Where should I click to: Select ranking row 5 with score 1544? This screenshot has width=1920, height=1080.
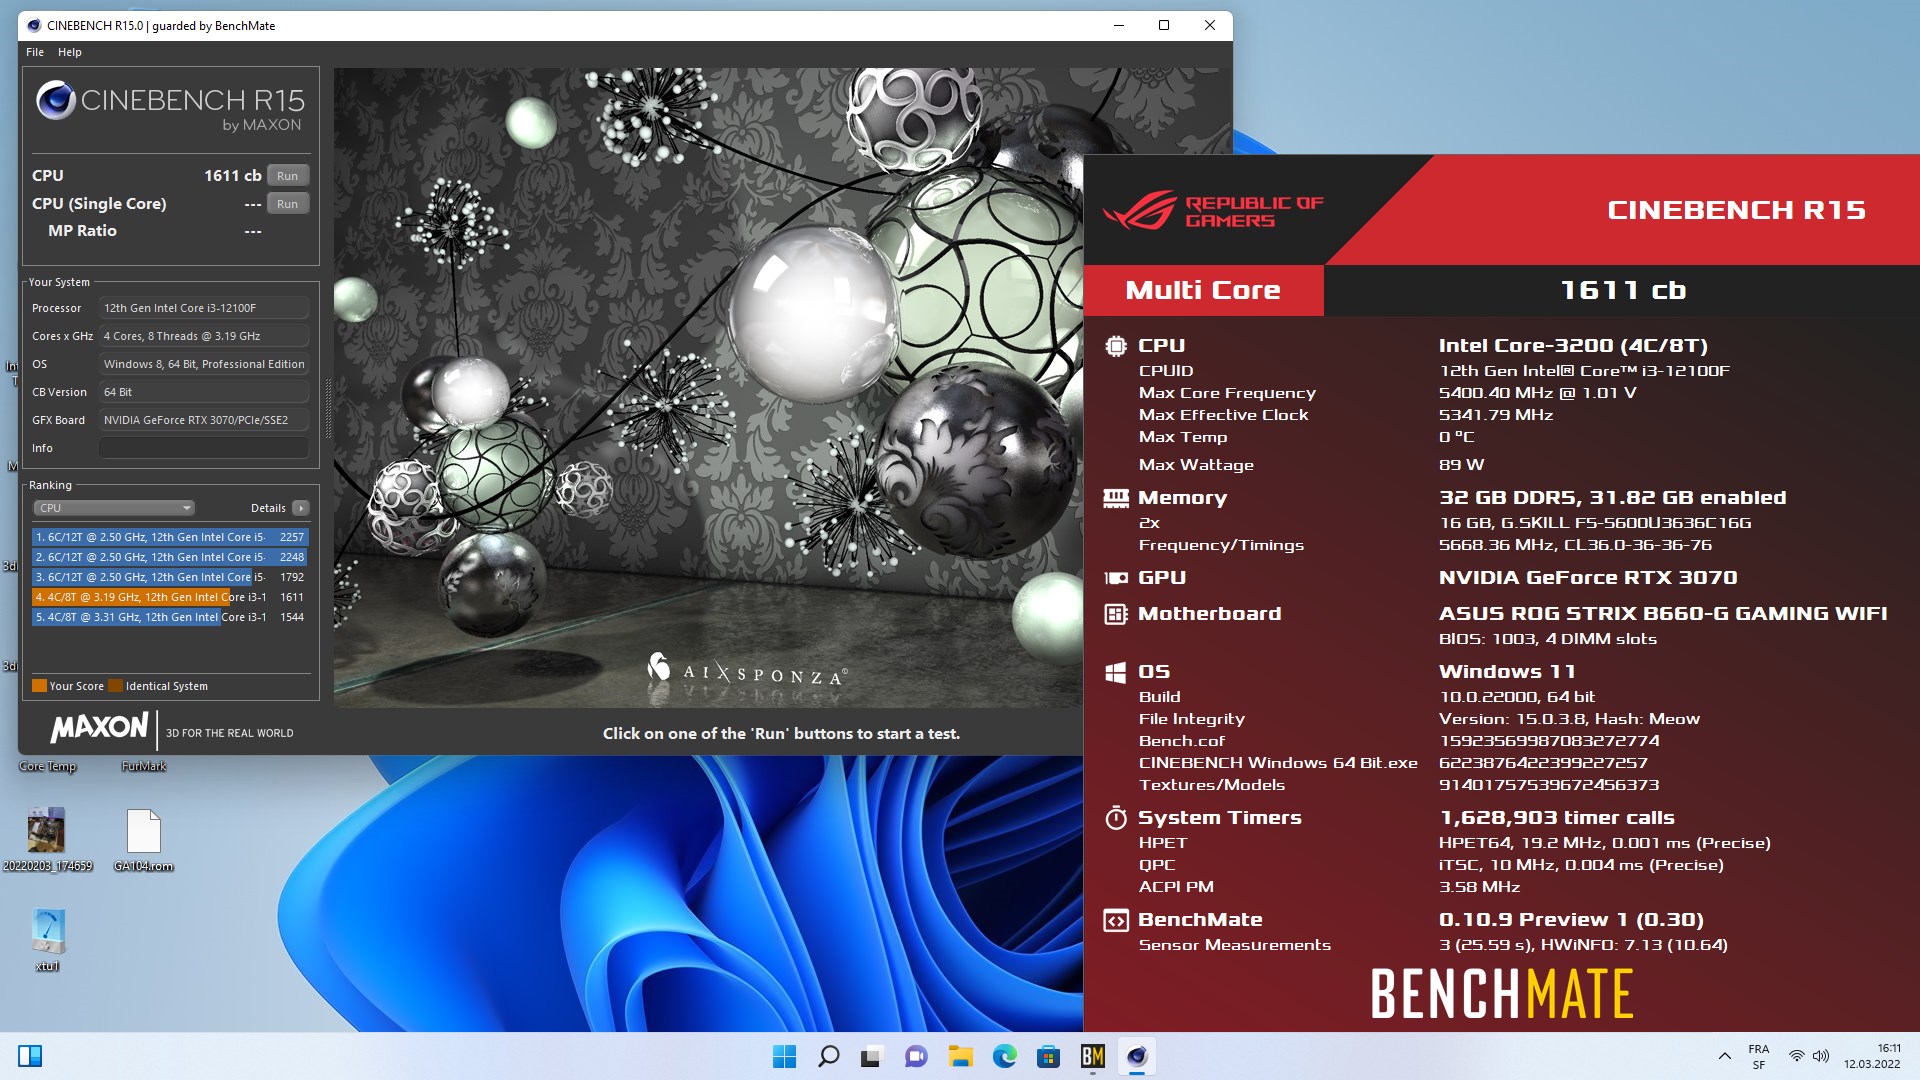pos(170,617)
